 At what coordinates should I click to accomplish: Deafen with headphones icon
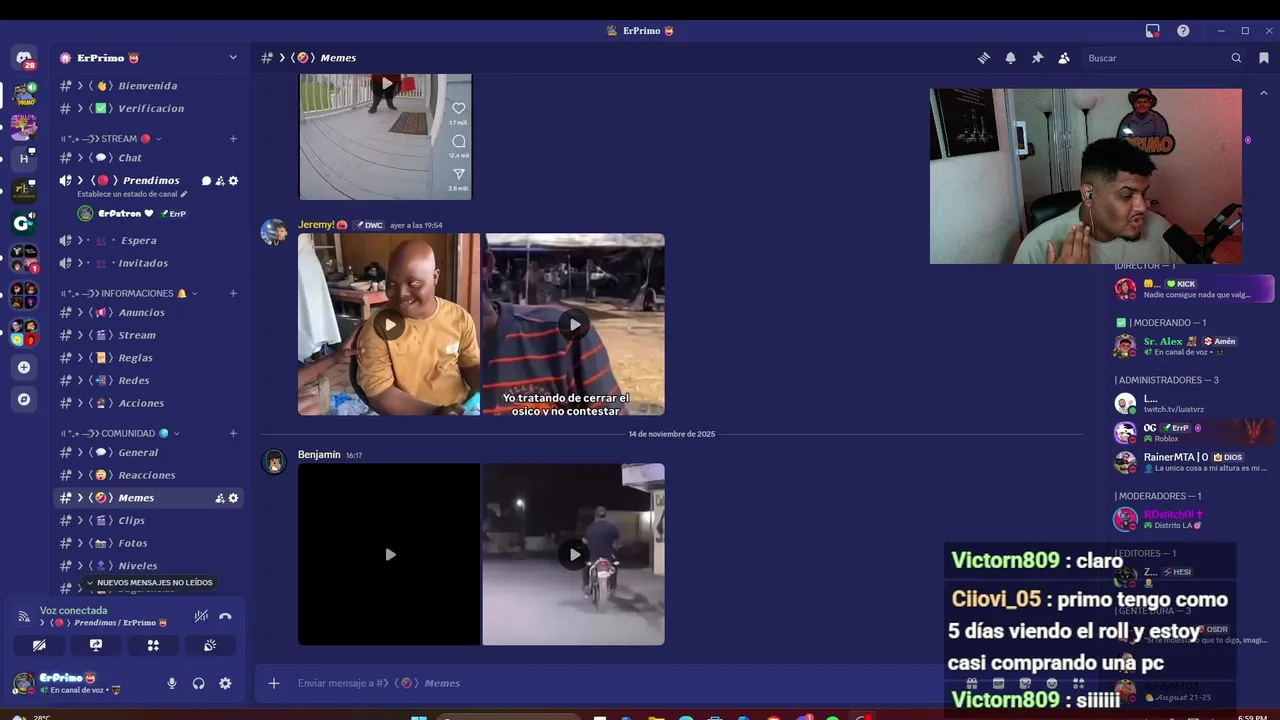click(198, 683)
